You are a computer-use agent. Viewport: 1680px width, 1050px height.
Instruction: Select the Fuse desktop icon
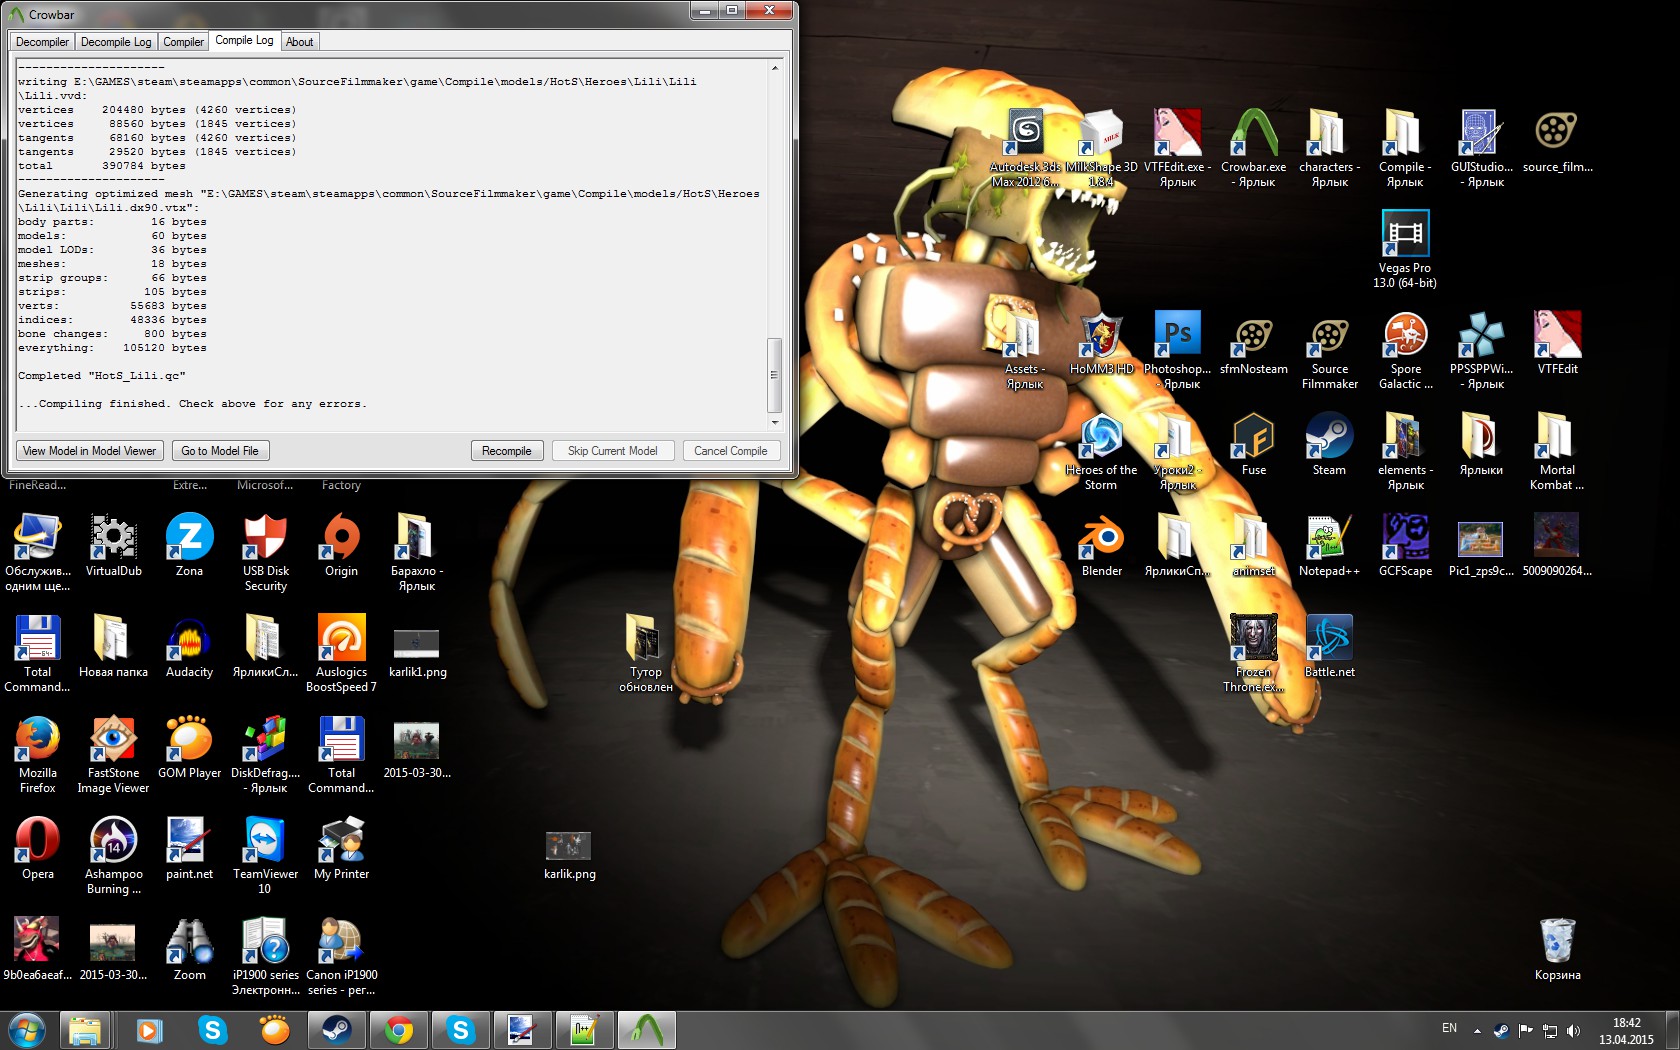coord(1254,444)
